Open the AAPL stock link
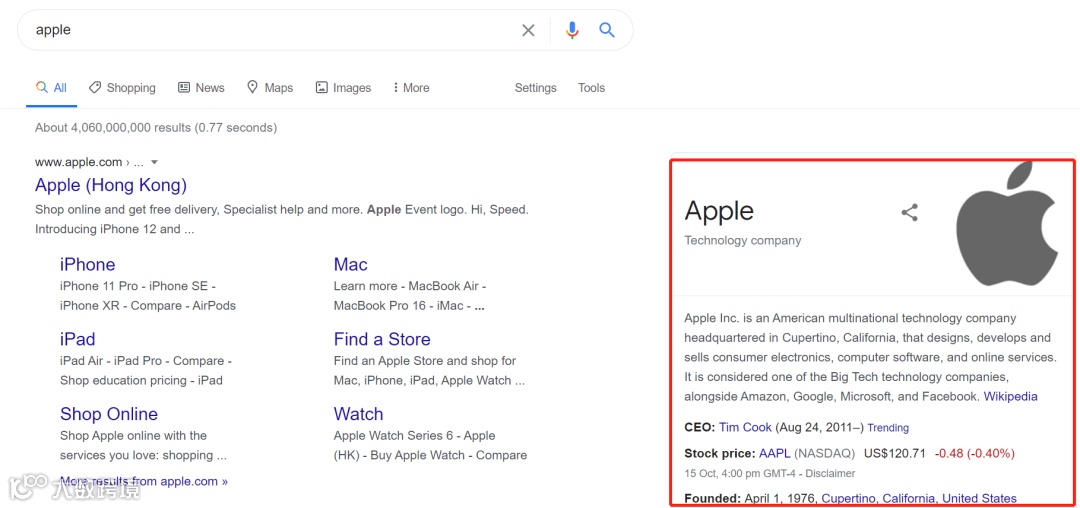 (x=774, y=453)
